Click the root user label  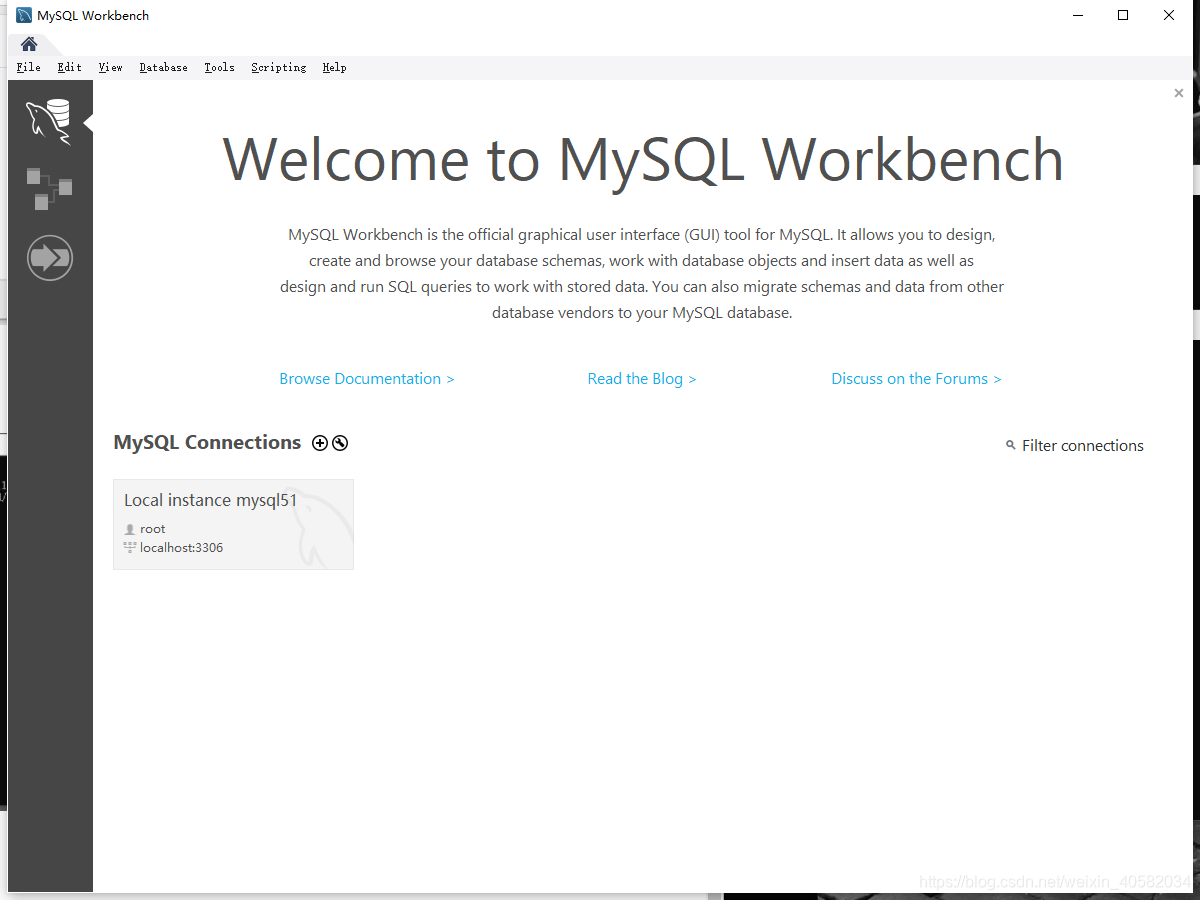153,529
